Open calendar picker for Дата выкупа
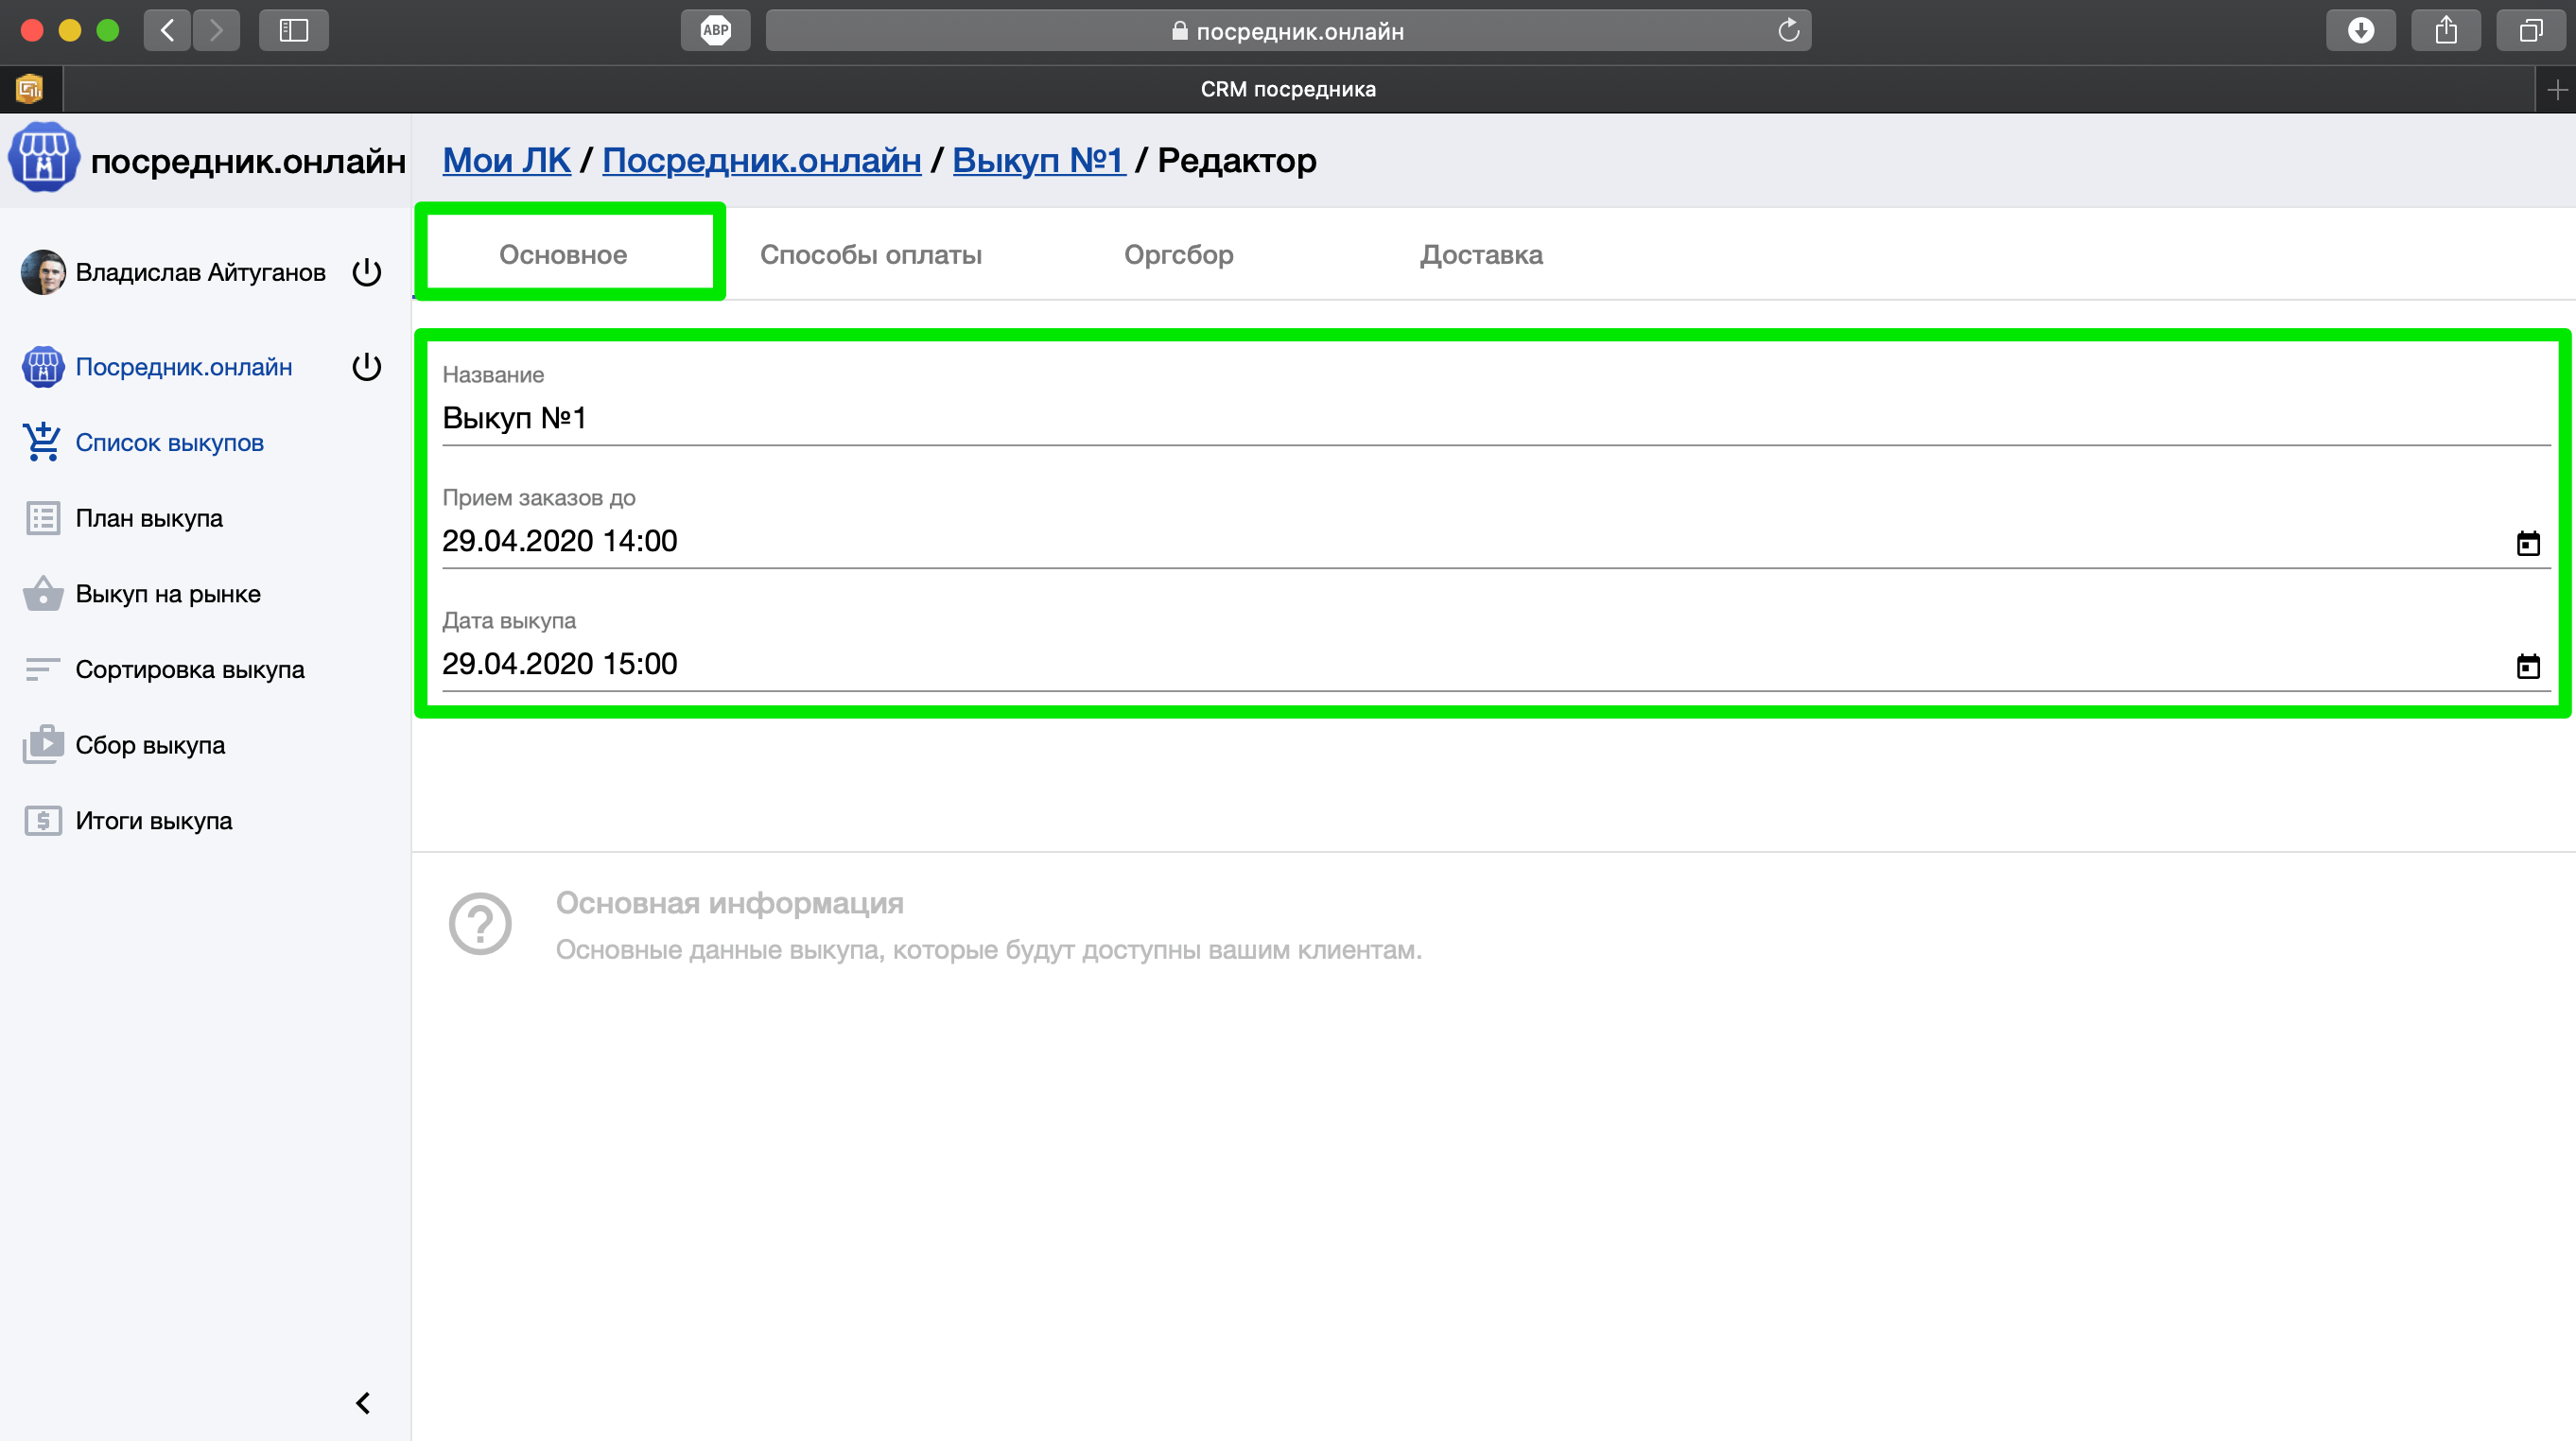 (x=2527, y=666)
